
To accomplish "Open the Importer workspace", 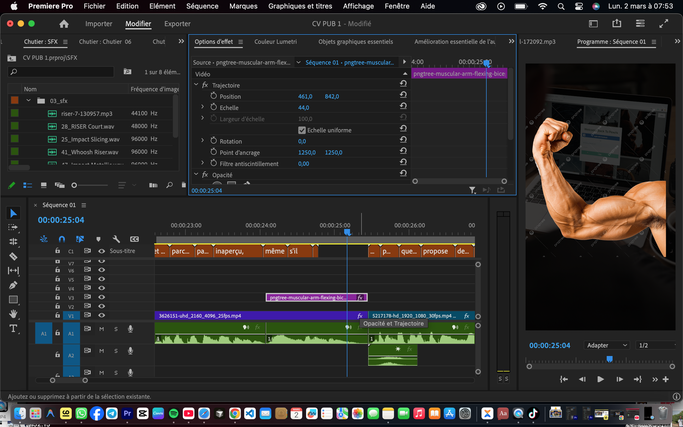I will point(98,23).
